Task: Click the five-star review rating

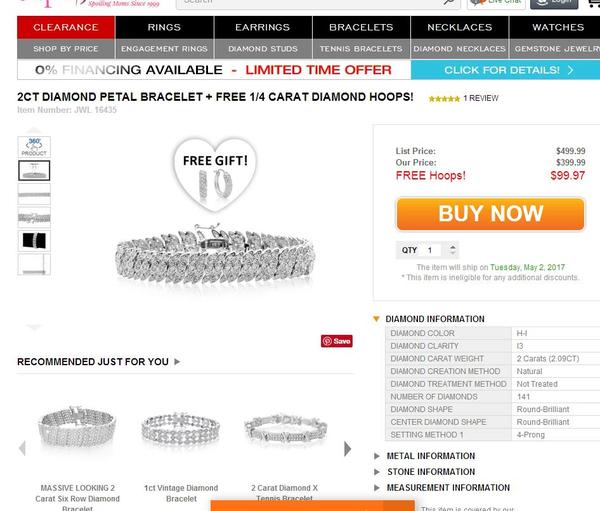Action: (x=444, y=99)
